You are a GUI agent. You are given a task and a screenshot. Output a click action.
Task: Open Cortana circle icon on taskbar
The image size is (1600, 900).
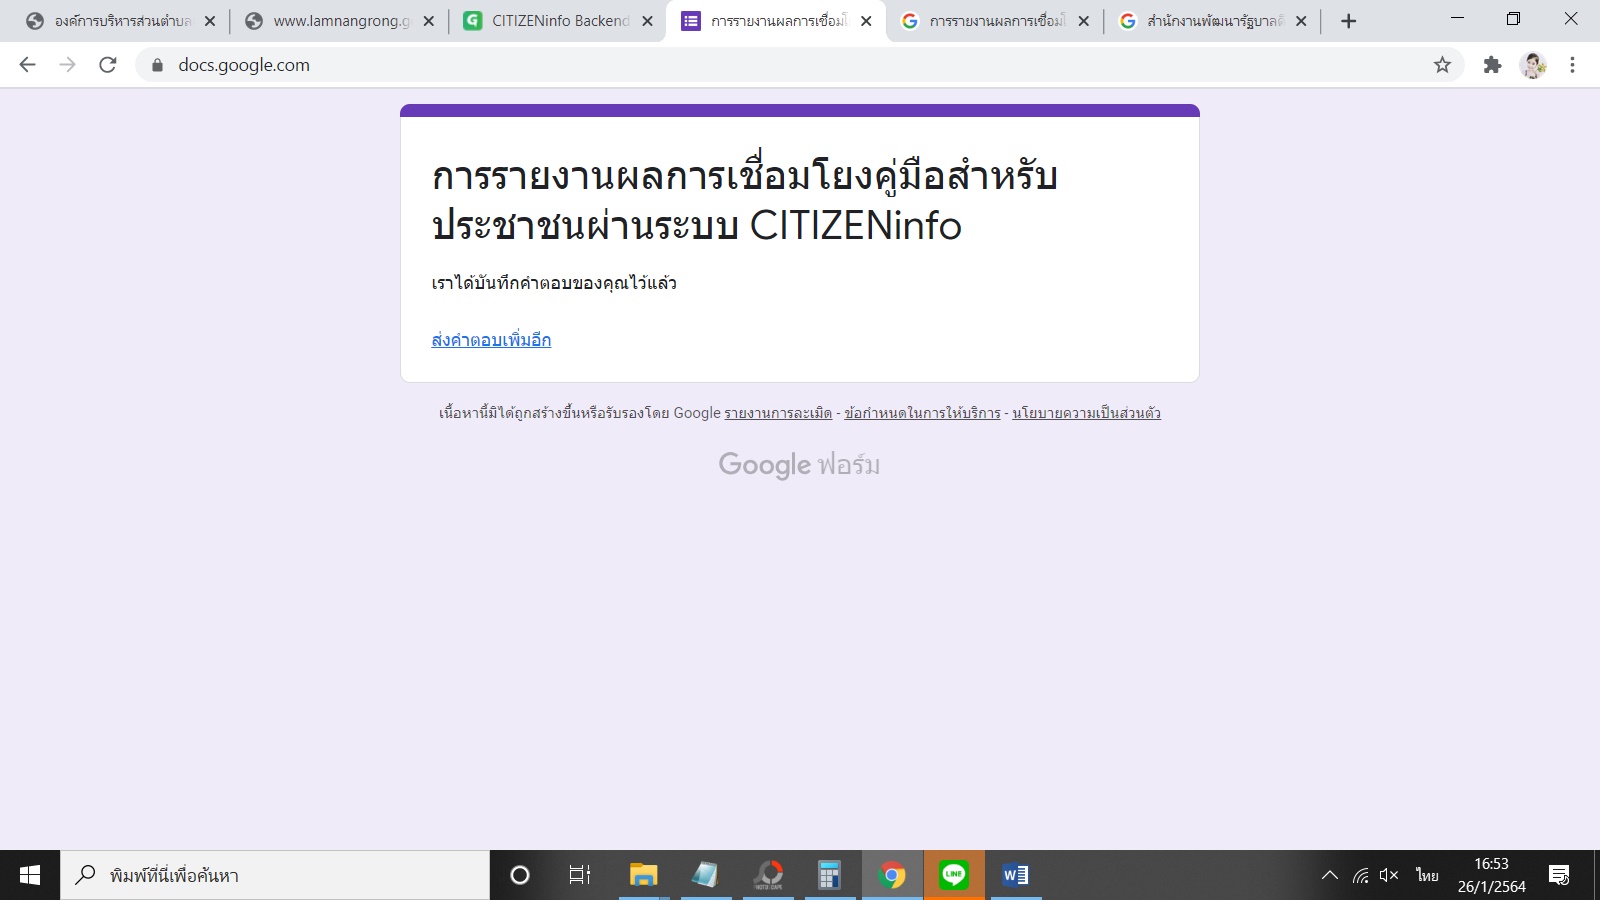click(520, 875)
